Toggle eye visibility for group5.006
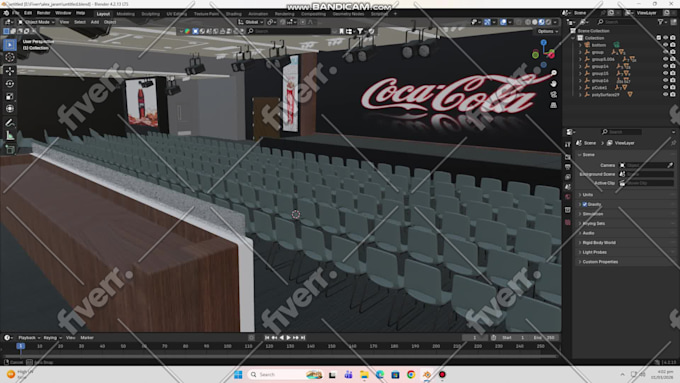Image resolution: width=680 pixels, height=383 pixels. coord(666,59)
